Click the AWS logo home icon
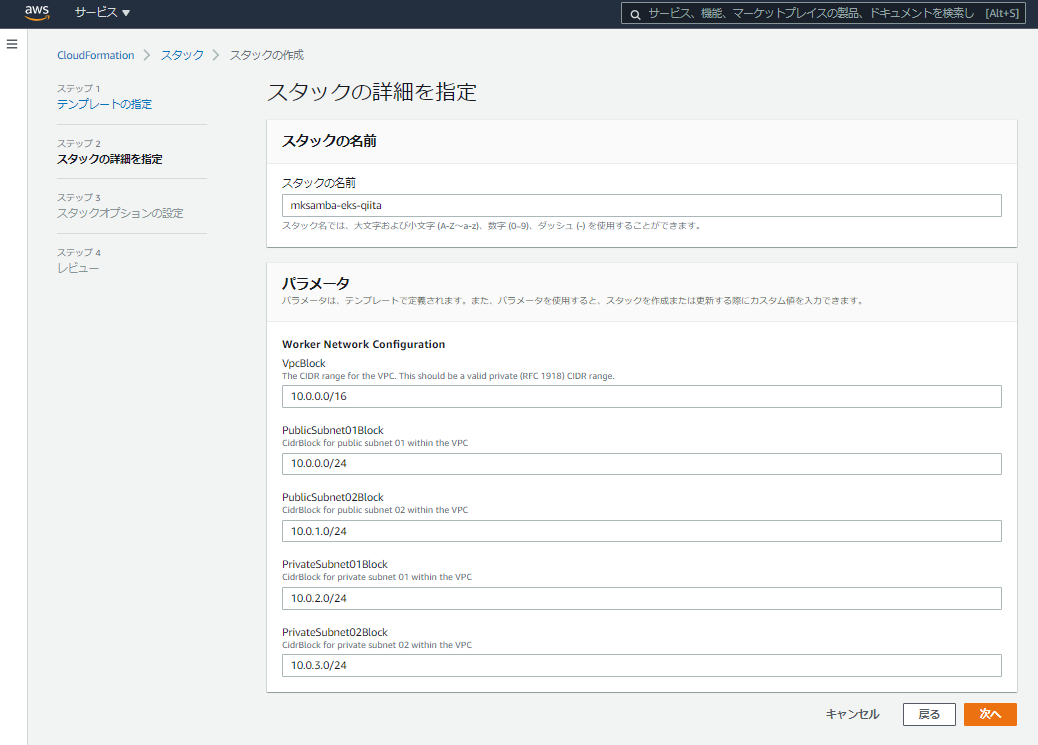1038x745 pixels. 37,13
